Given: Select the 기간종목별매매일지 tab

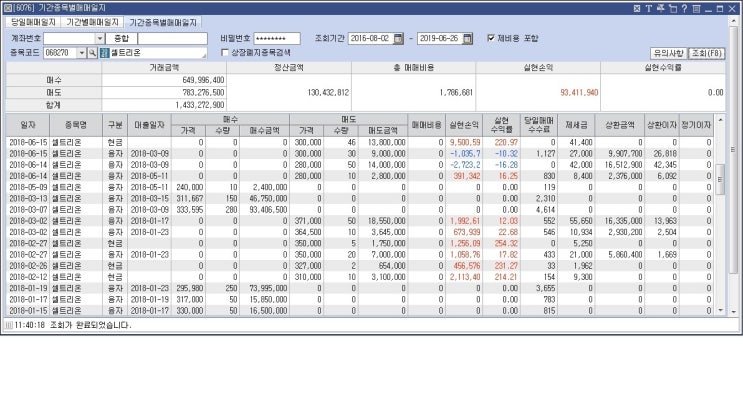Looking at the screenshot, I should 163,22.
